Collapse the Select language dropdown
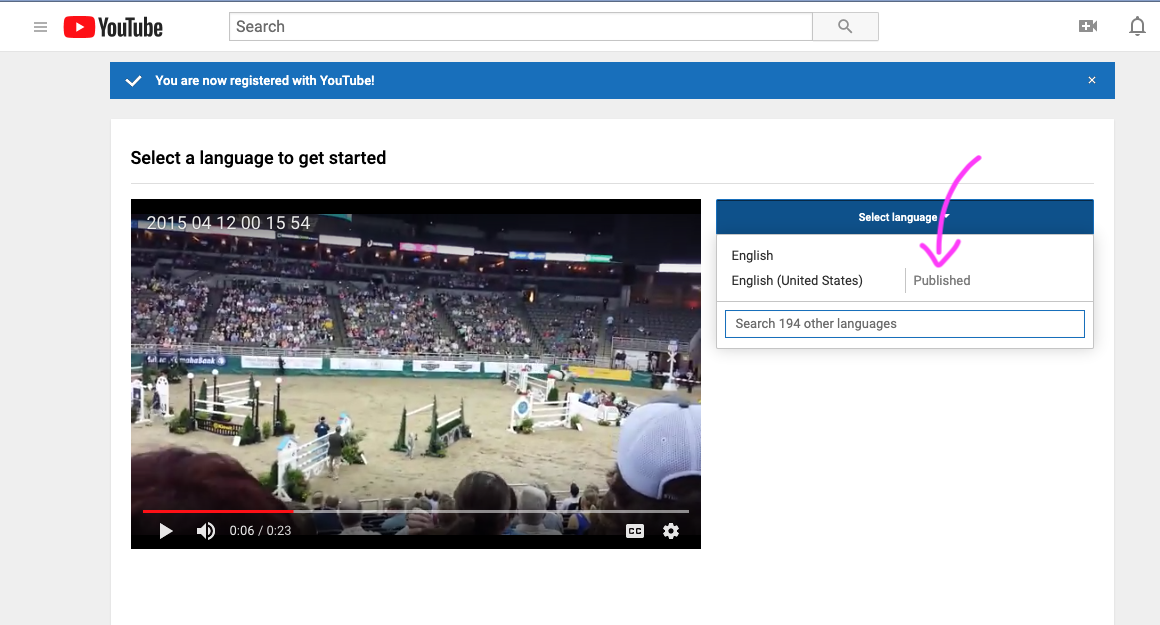This screenshot has width=1160, height=625. [904, 217]
